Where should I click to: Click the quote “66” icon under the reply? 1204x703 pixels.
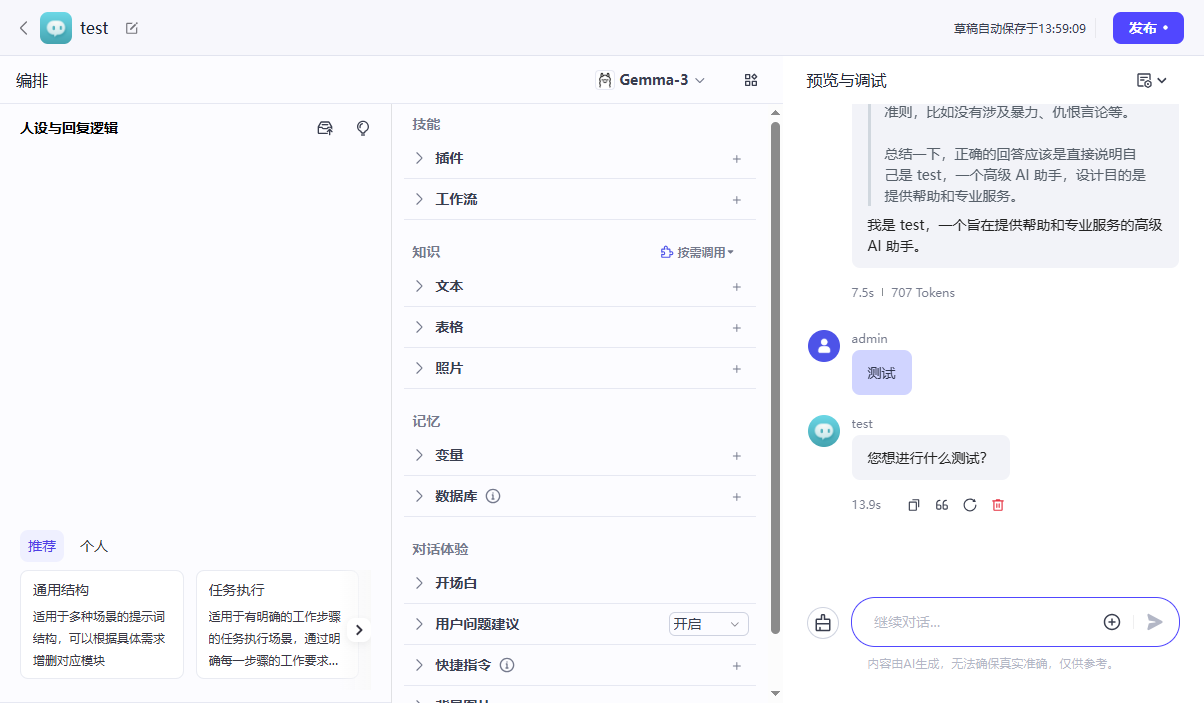tap(941, 505)
